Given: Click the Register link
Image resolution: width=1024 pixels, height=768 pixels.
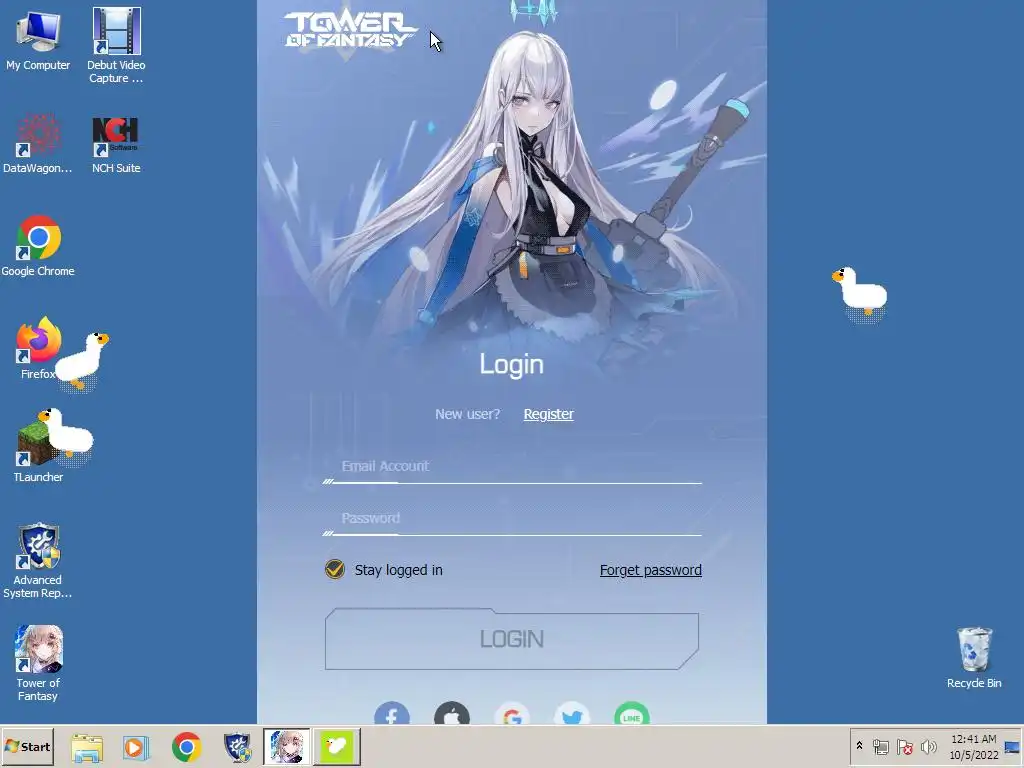Looking at the screenshot, I should click(549, 414).
